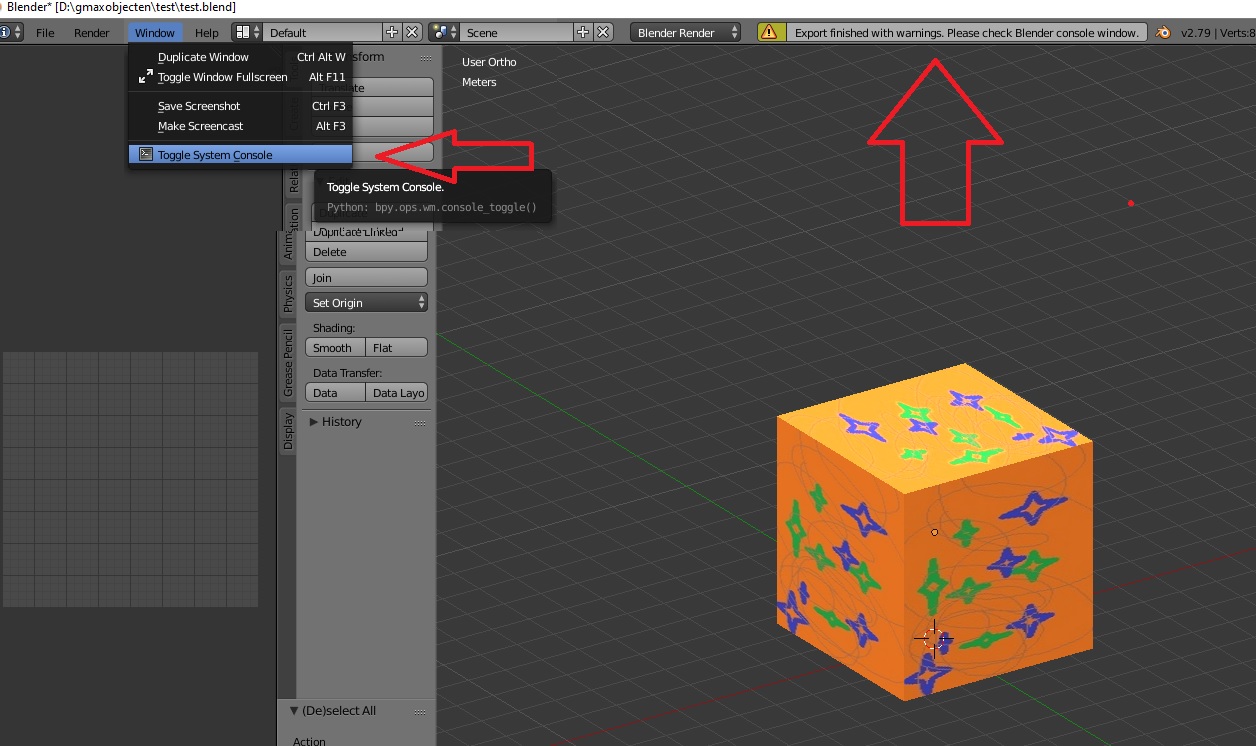Click the v2.79 version text
The width and height of the screenshot is (1256, 746).
pyautogui.click(x=1197, y=32)
